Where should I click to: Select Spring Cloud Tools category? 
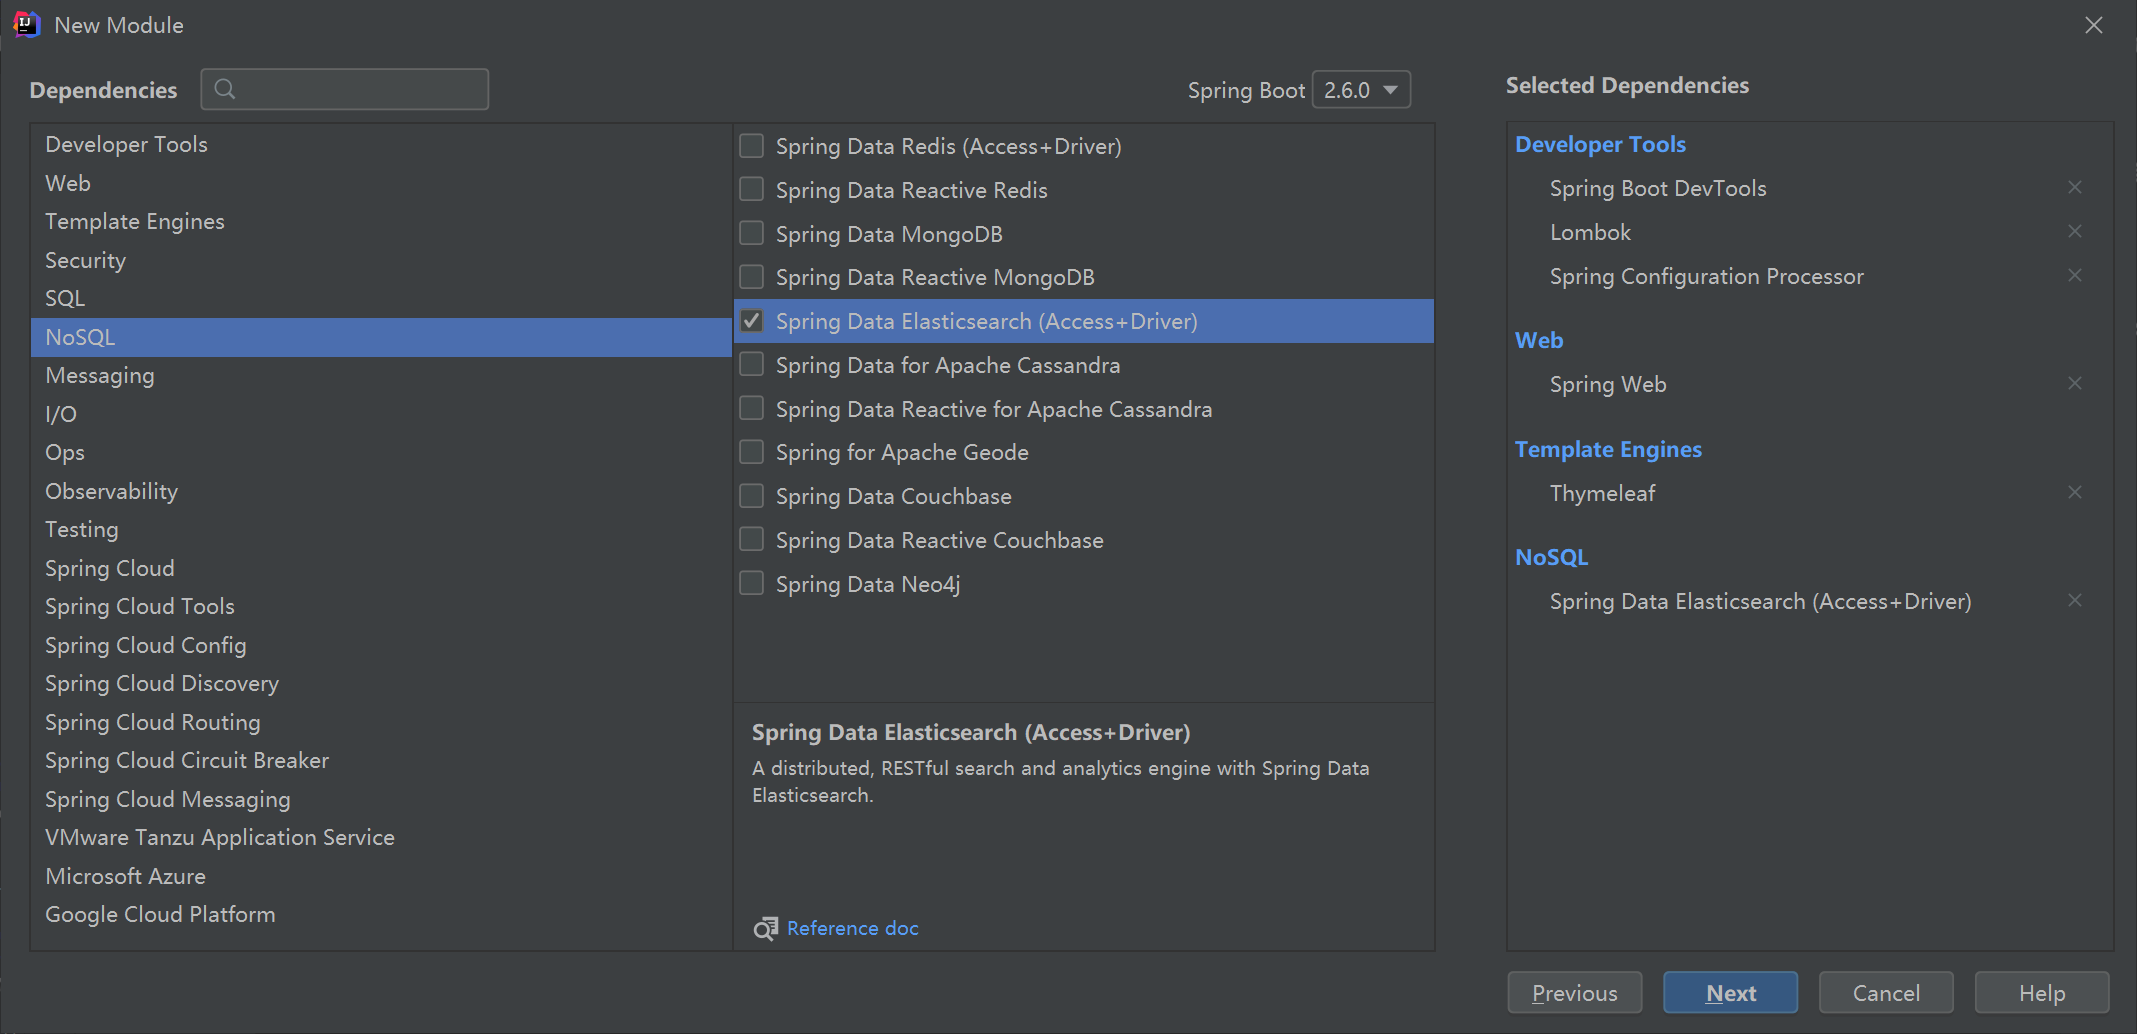point(381,607)
